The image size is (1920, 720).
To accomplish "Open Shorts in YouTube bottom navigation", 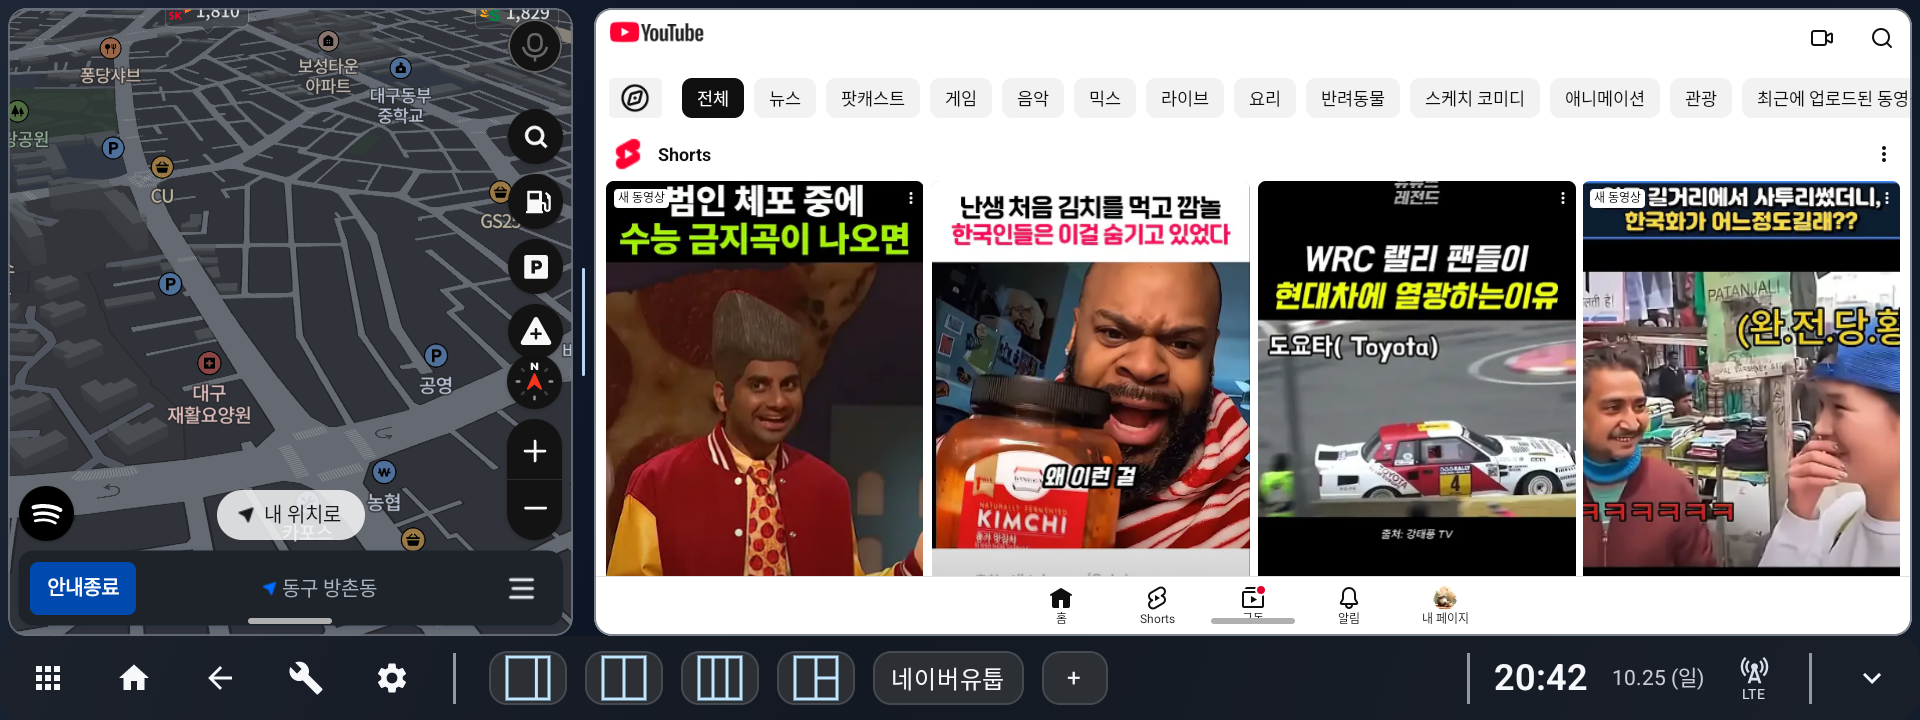I will point(1157,605).
